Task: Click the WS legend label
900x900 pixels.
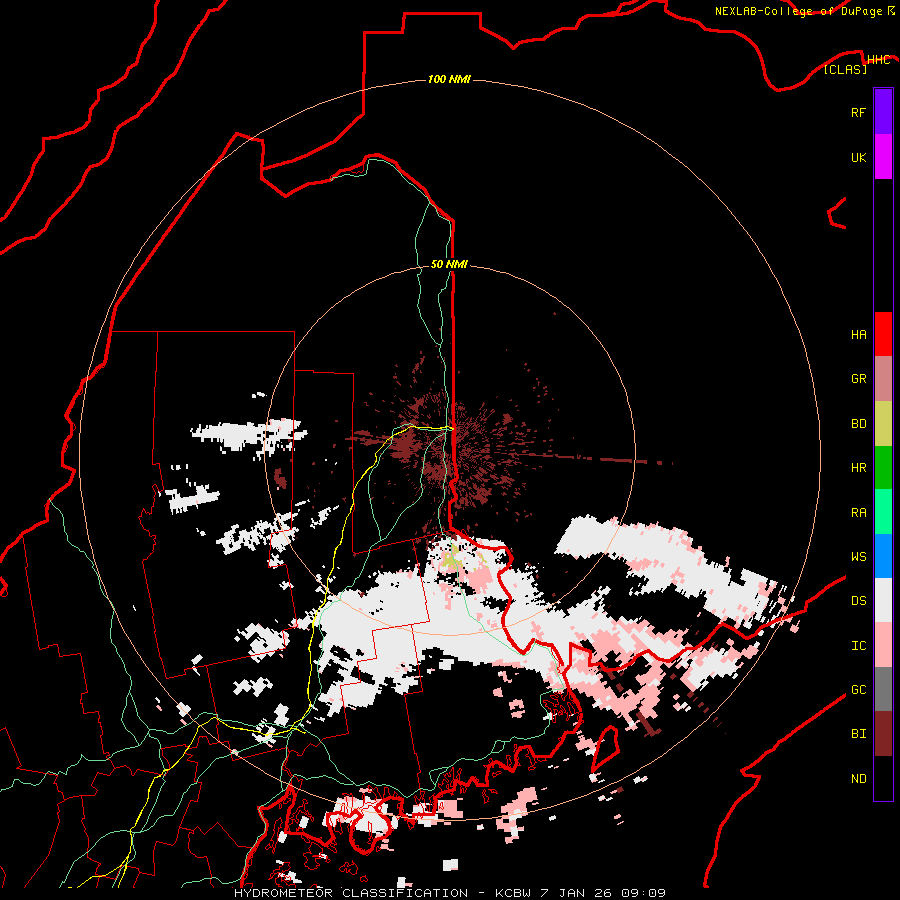Action: [x=858, y=557]
